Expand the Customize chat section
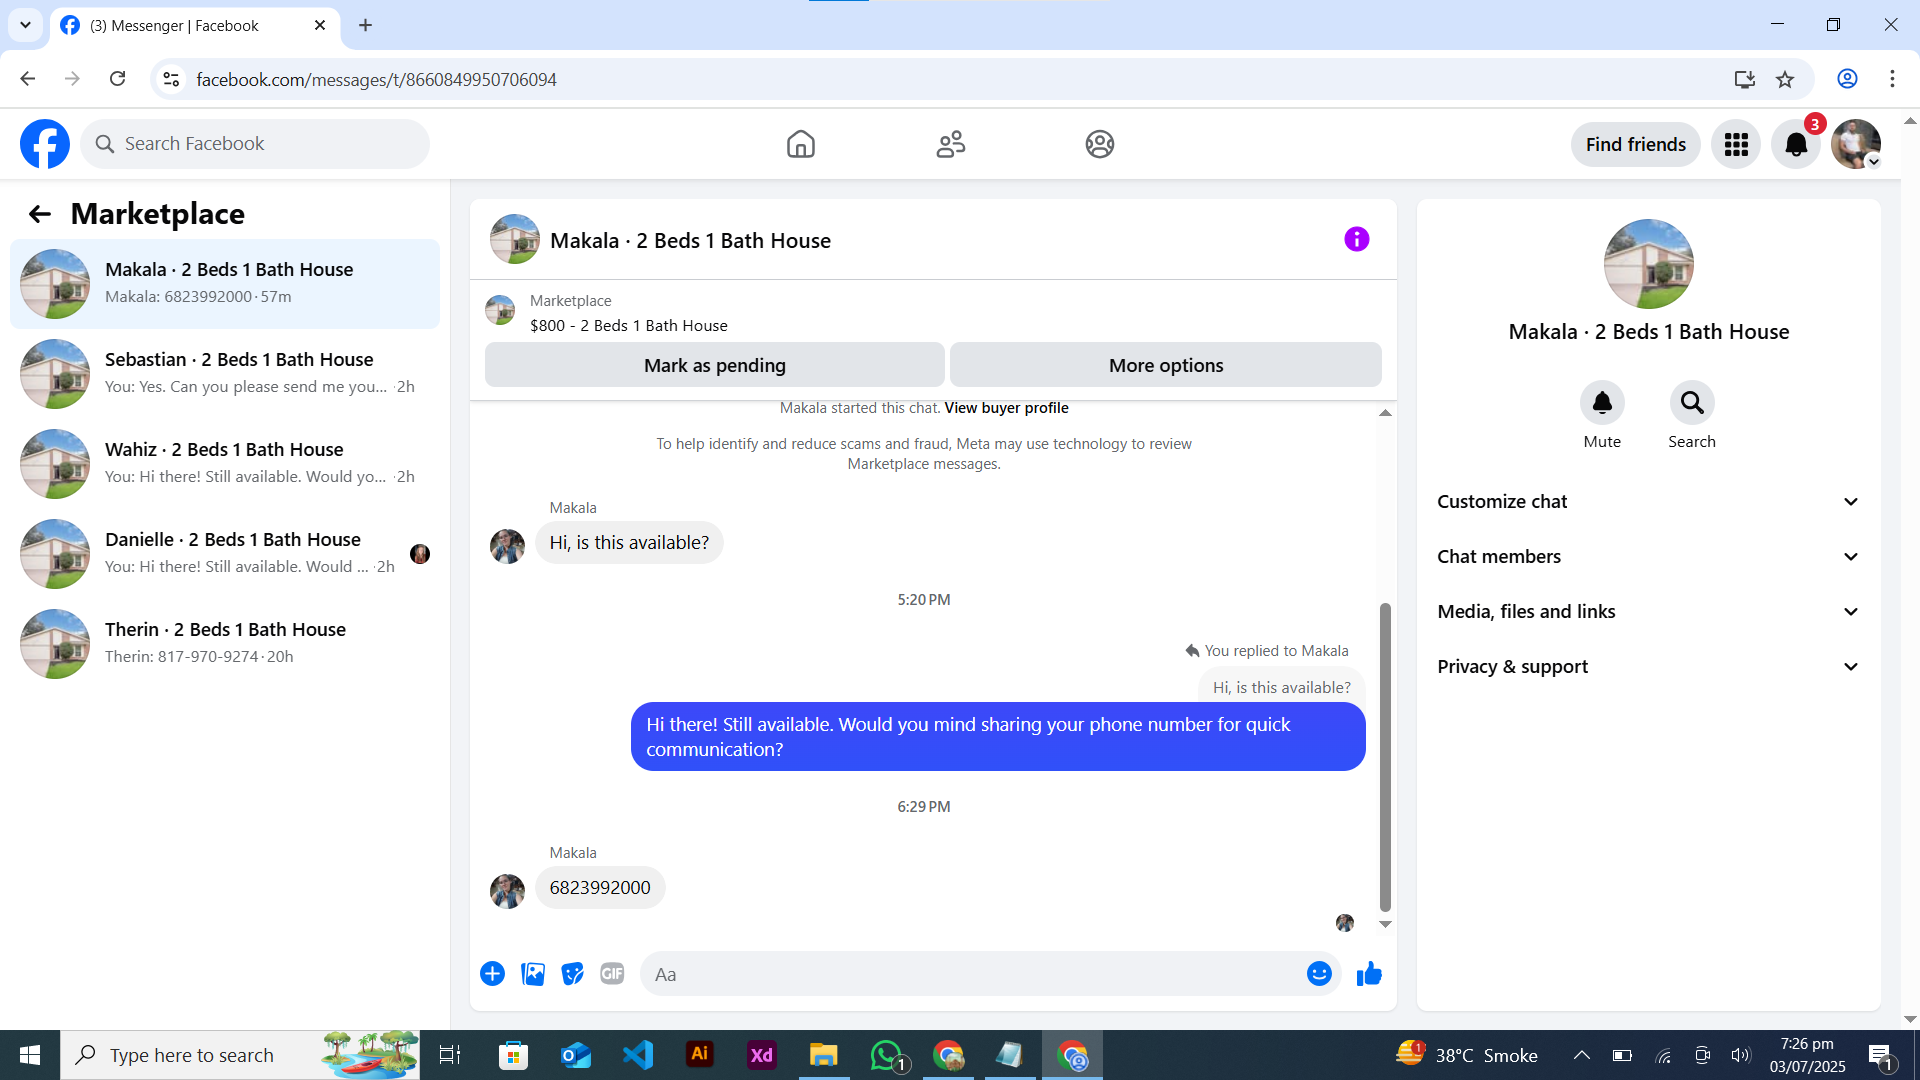 click(x=1648, y=502)
